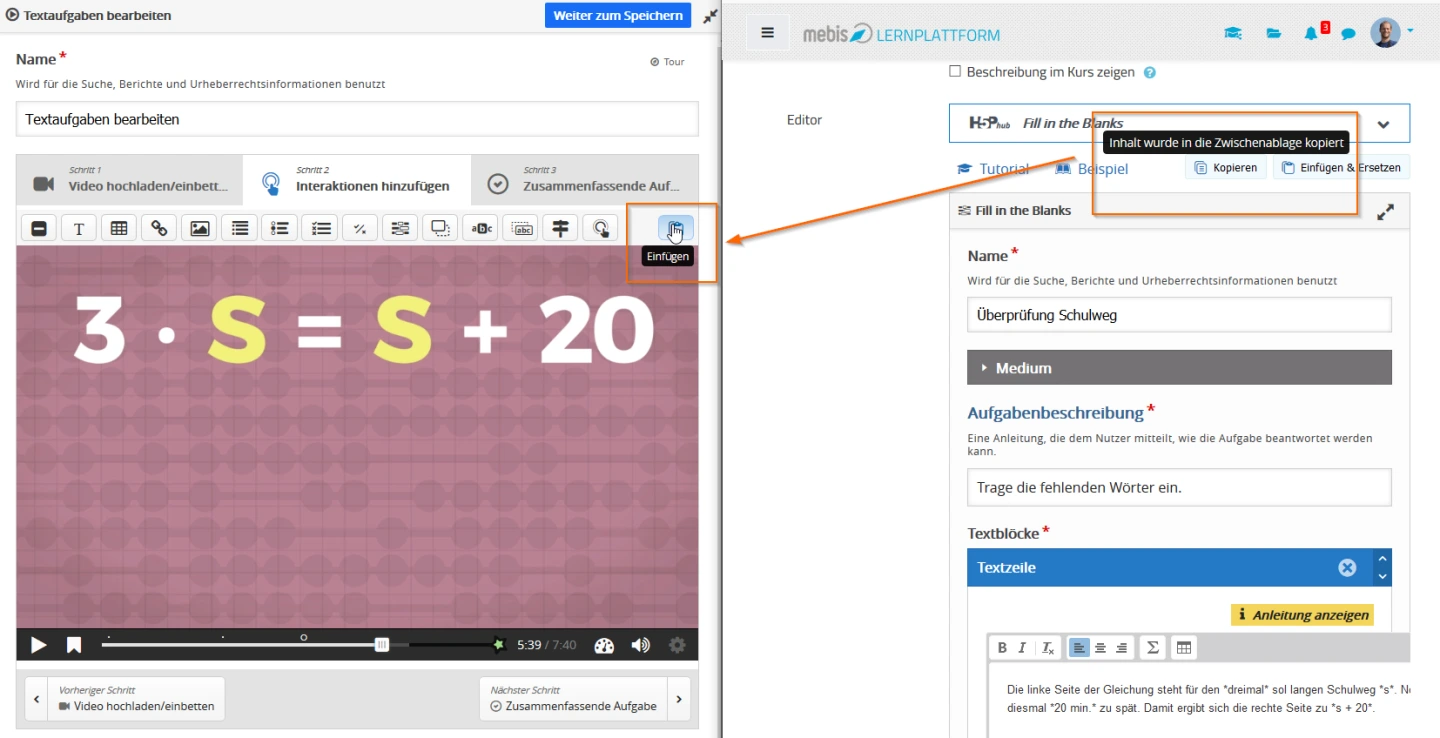Click Weiter zum Speichern button

(x=618, y=15)
